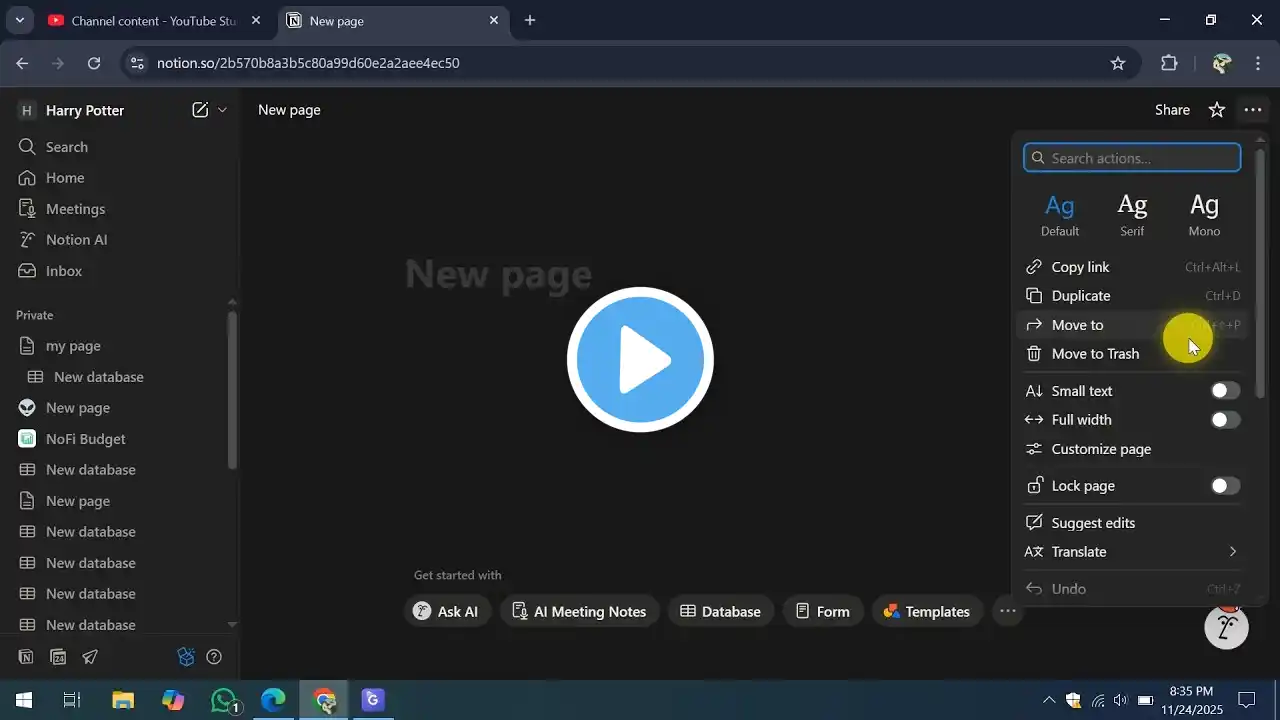Viewport: 1280px width, 720px height.
Task: Toggle the Full width switch
Action: tap(1225, 420)
